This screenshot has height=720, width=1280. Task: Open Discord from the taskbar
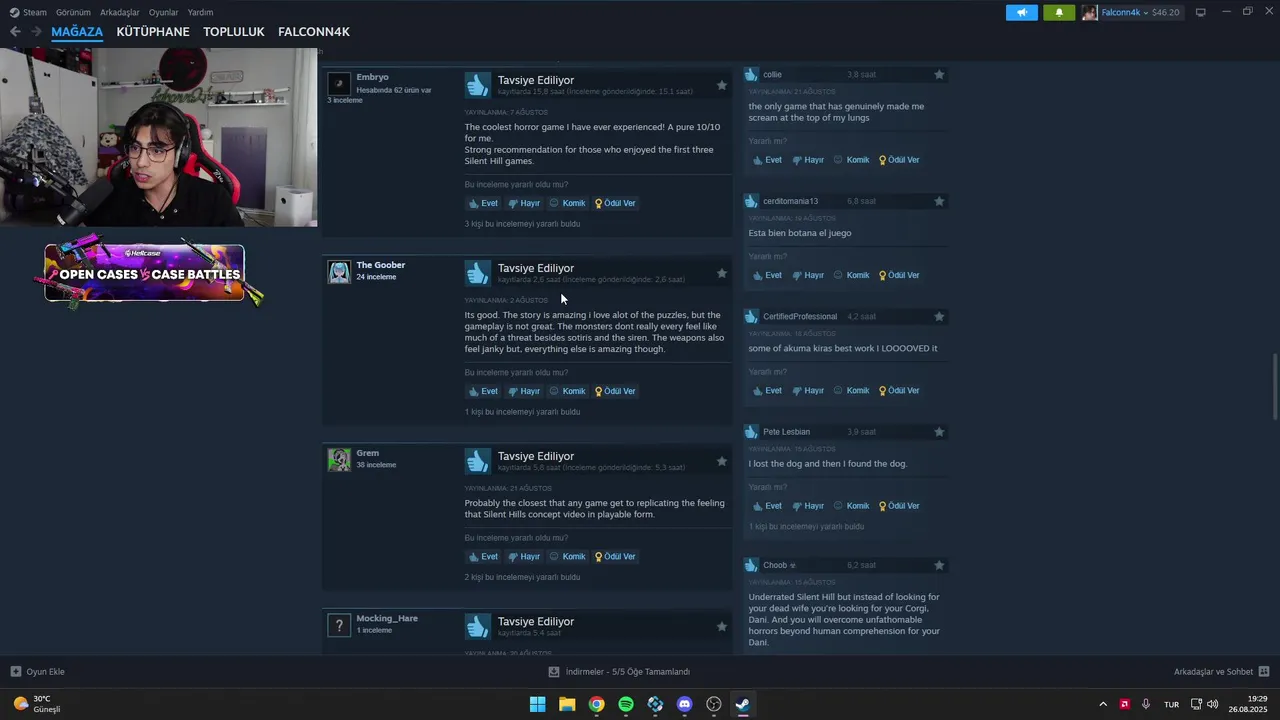tap(684, 704)
